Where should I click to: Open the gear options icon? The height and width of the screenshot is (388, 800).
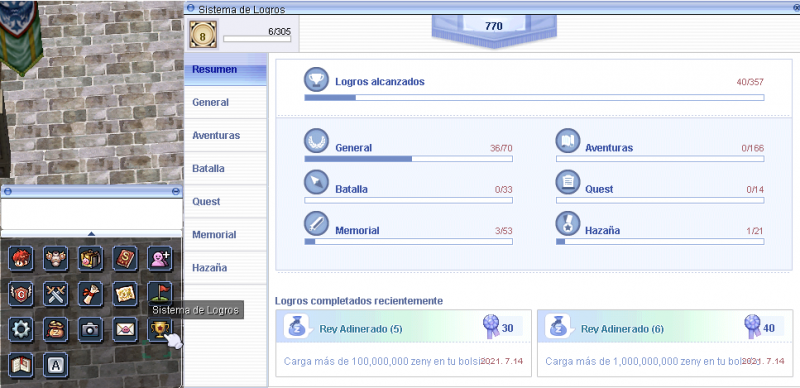[x=21, y=330]
